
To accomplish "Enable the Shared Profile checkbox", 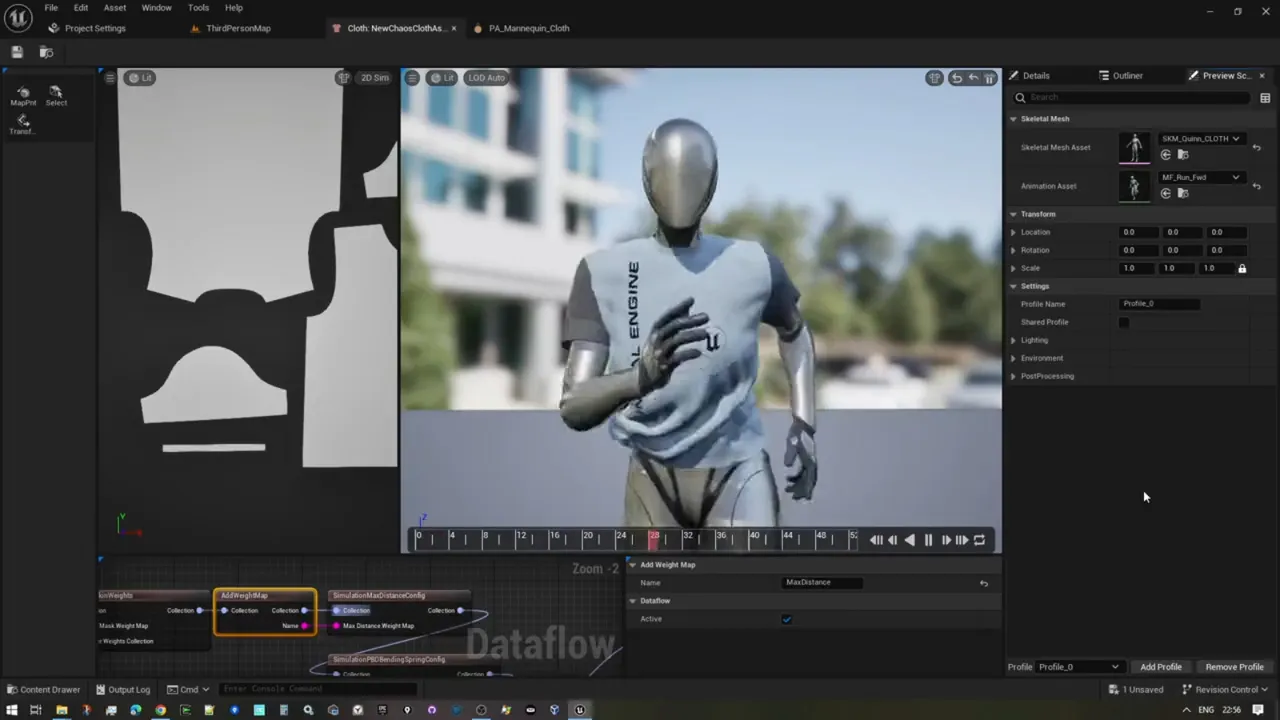I will (x=1124, y=322).
